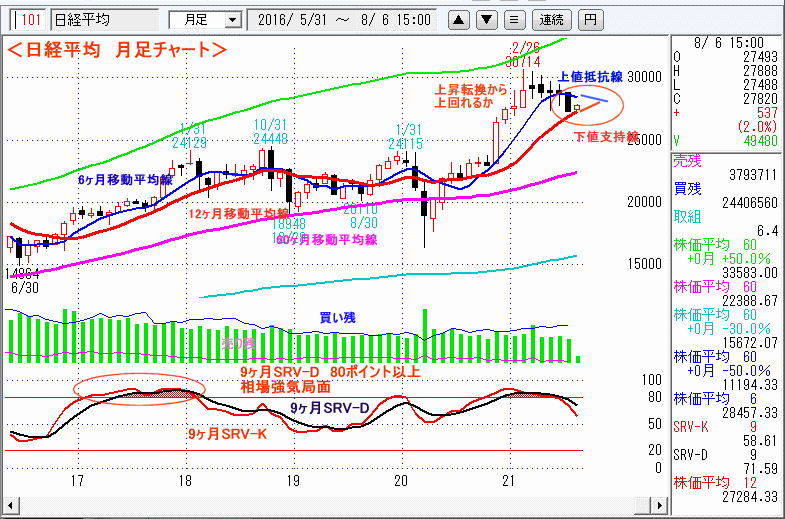Click the 12ヶ月移動平均線 chart label
This screenshot has height=519, width=785.
tap(238, 213)
